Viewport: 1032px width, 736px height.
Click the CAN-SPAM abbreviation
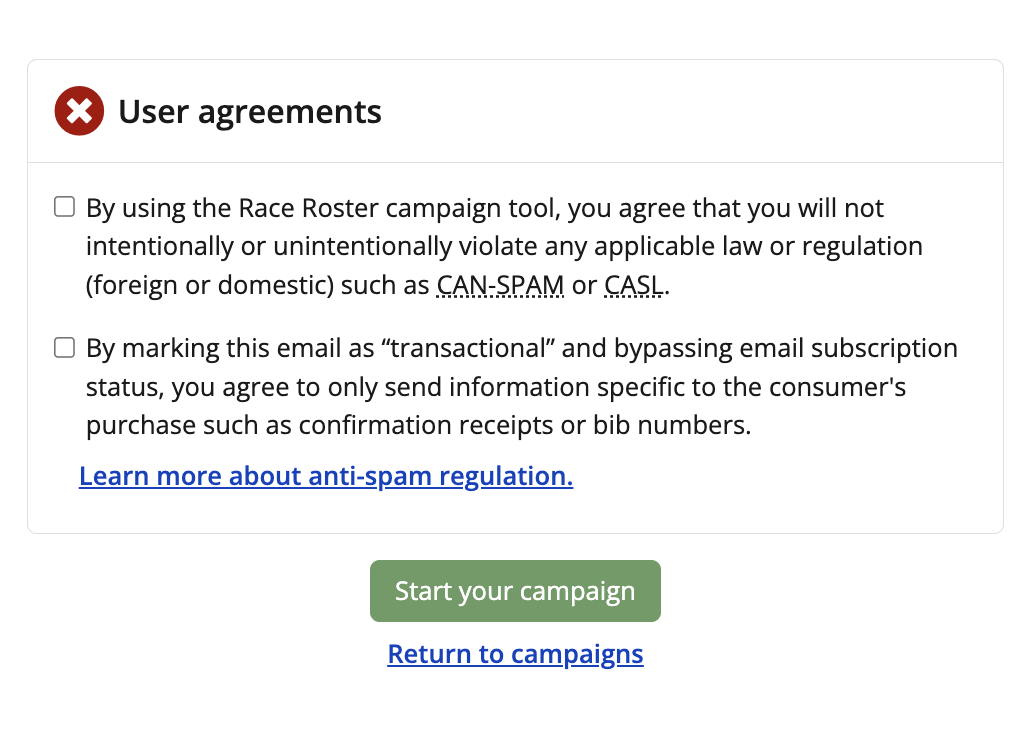[501, 285]
